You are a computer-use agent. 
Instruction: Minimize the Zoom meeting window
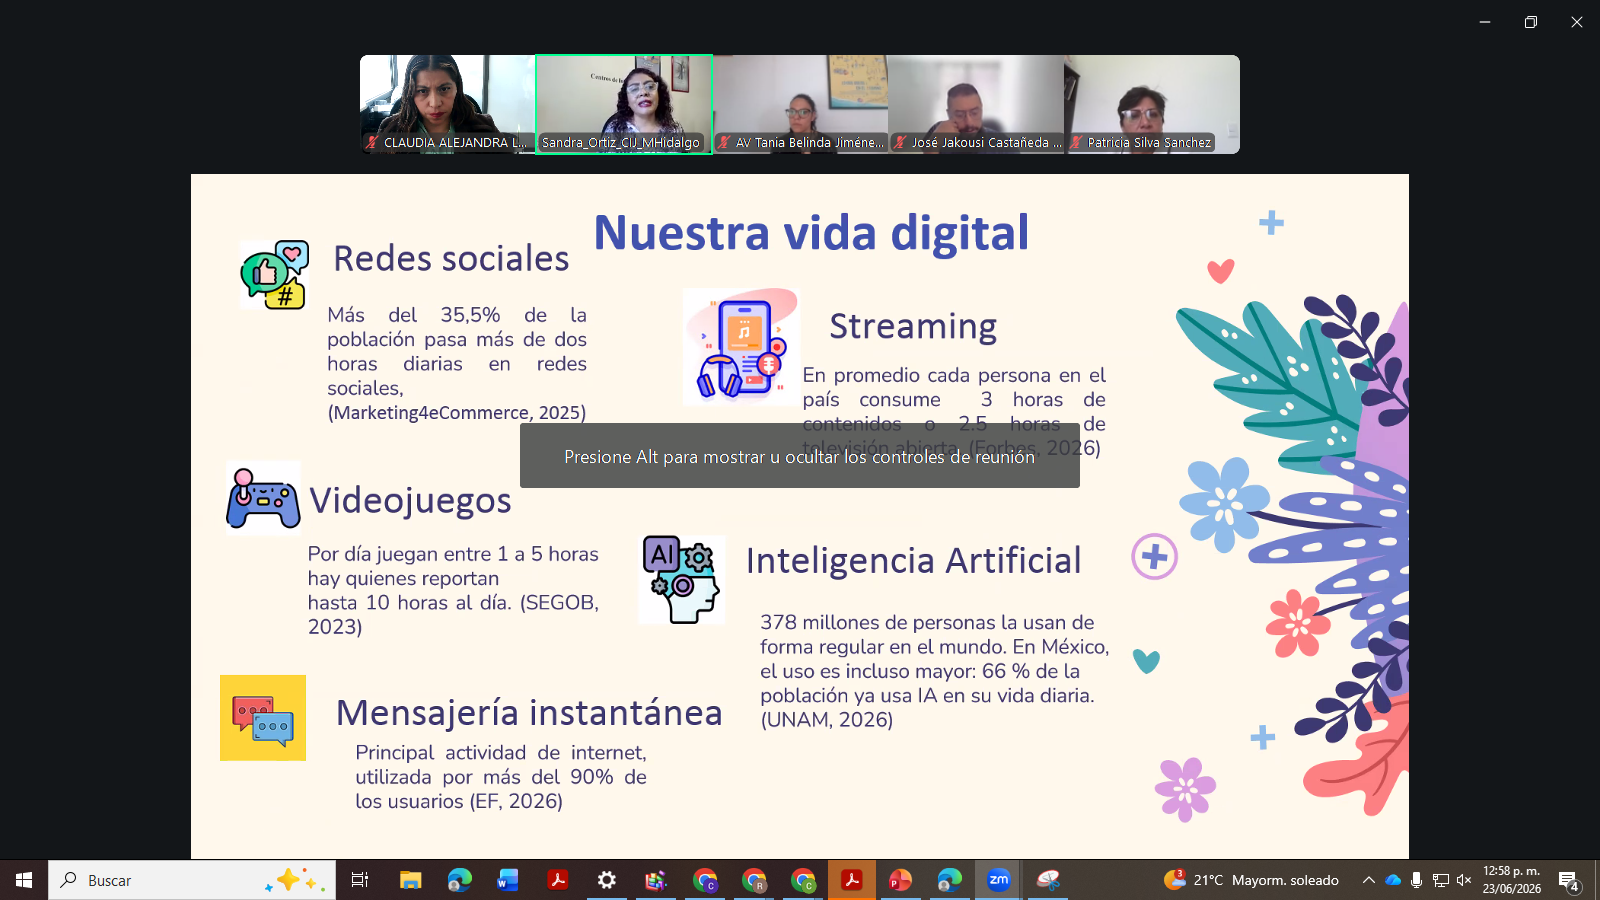click(x=1485, y=22)
